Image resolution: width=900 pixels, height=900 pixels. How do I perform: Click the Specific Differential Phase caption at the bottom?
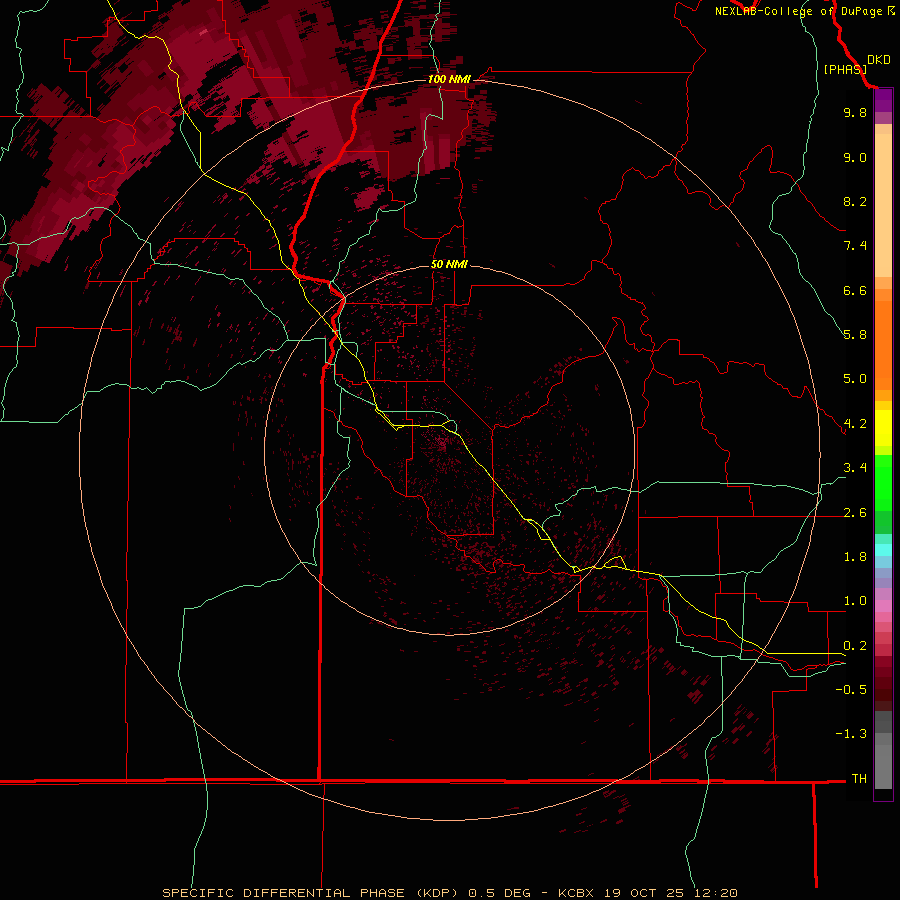449,893
